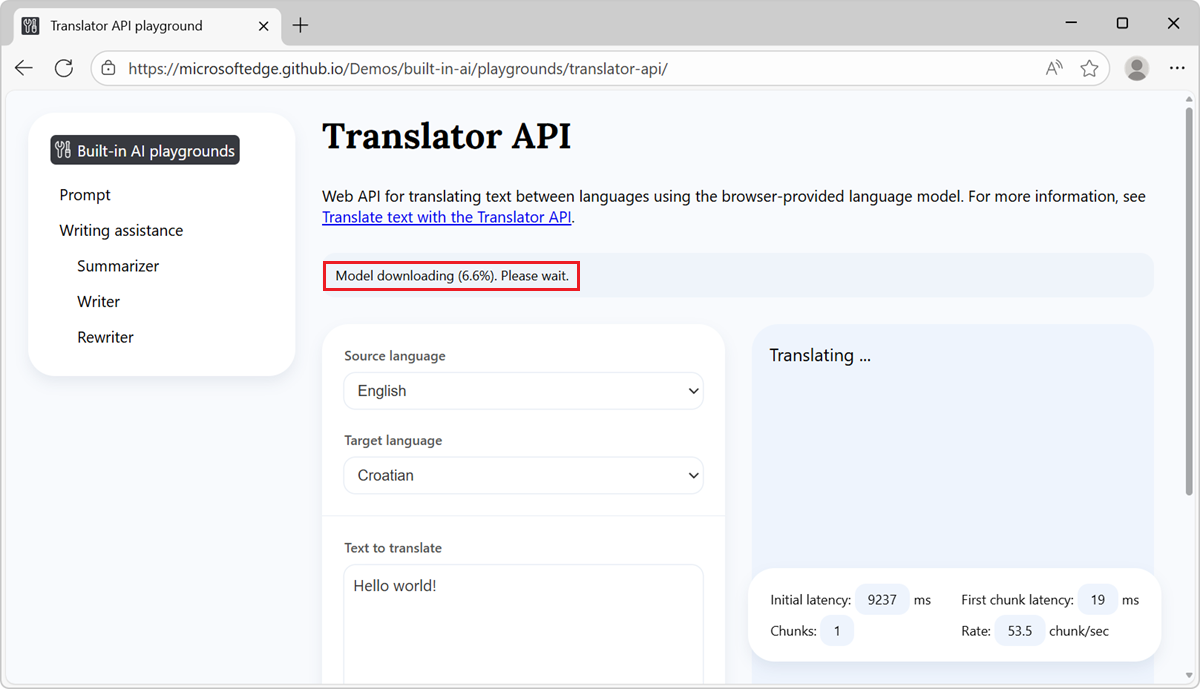
Task: Navigate back using the browser back arrow
Action: click(23, 67)
